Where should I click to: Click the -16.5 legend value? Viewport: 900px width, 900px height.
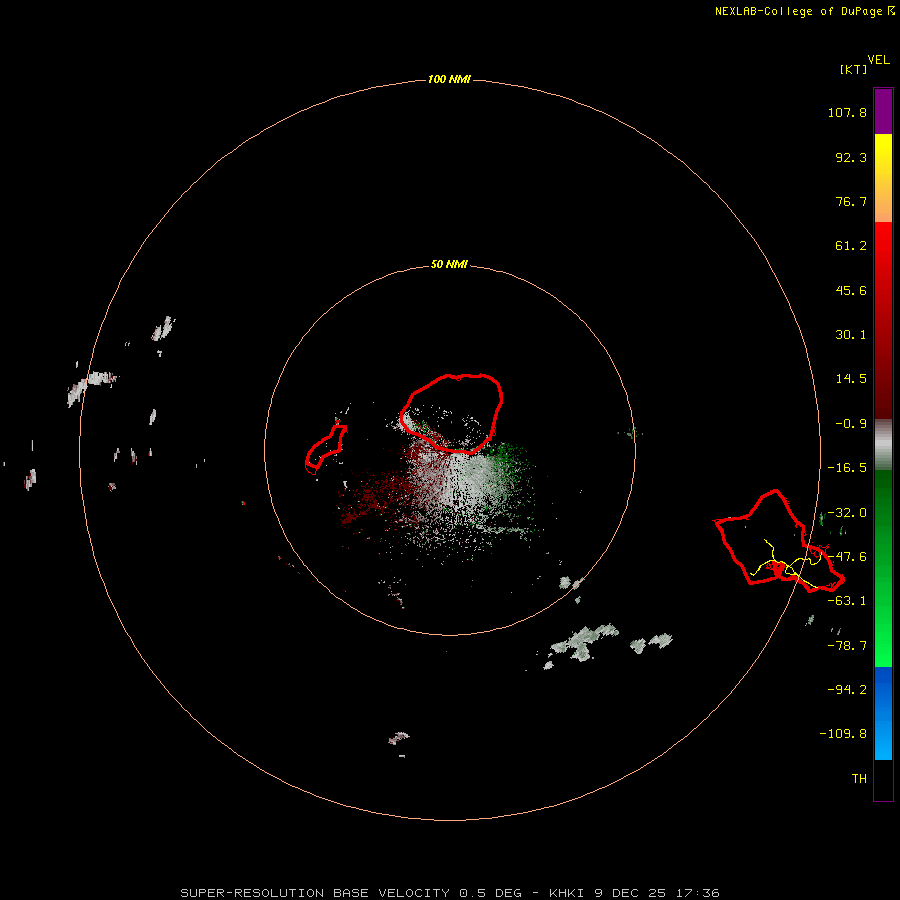(847, 468)
